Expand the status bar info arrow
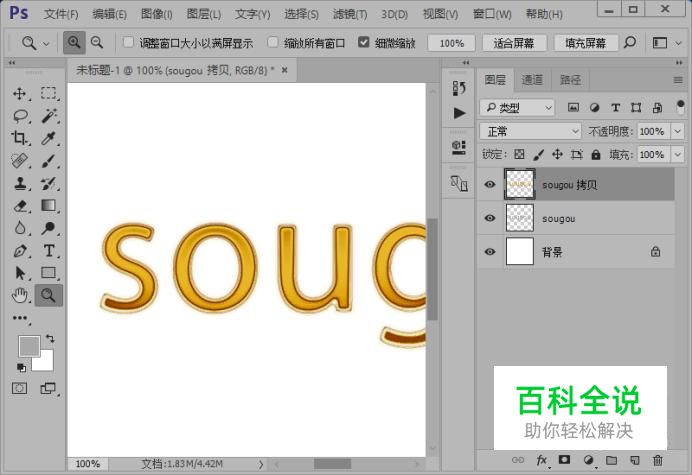This screenshot has width=692, height=475. point(261,464)
